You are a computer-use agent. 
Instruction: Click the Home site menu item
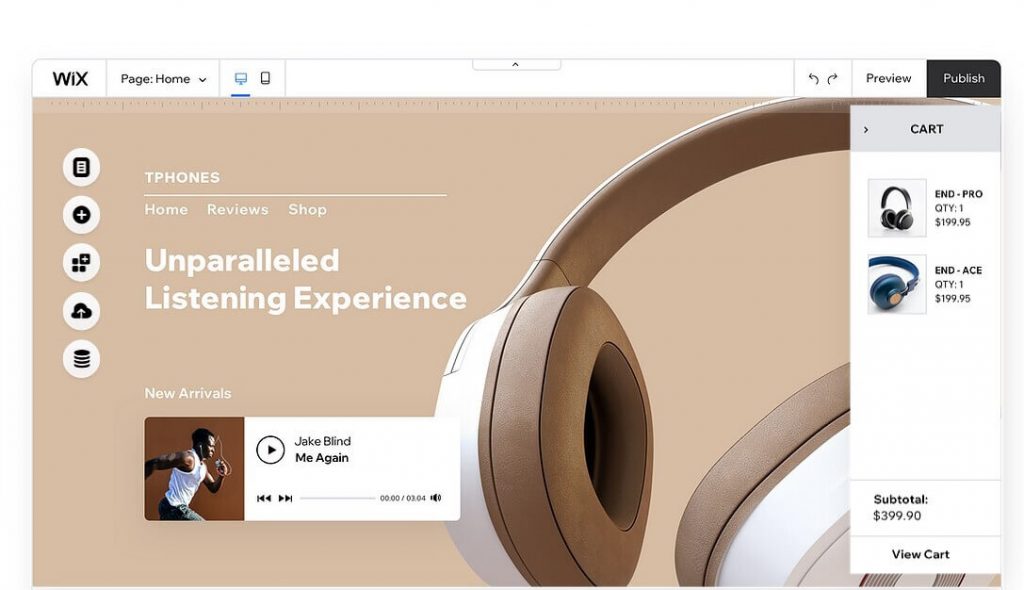coord(166,209)
